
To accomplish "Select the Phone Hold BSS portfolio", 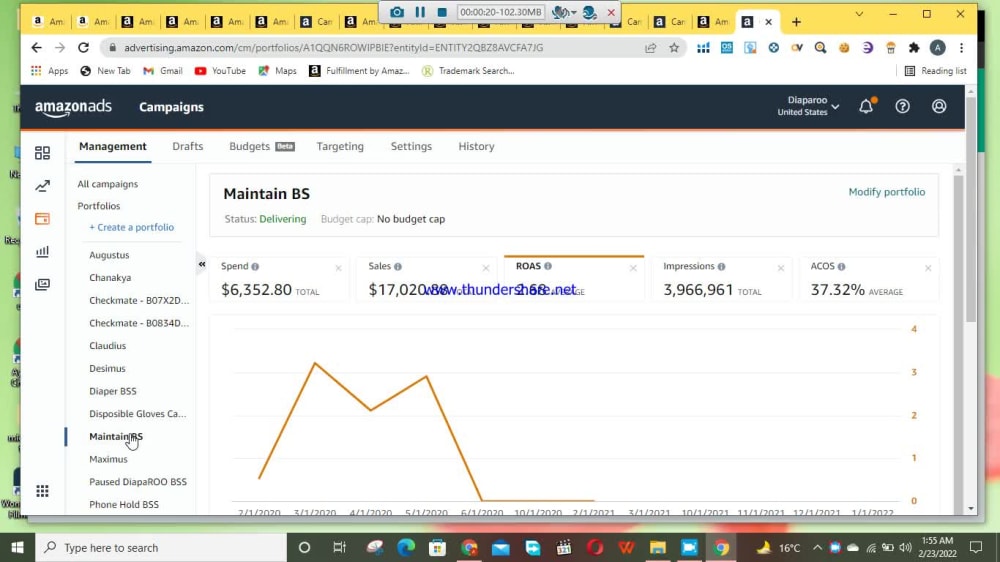I will point(124,505).
